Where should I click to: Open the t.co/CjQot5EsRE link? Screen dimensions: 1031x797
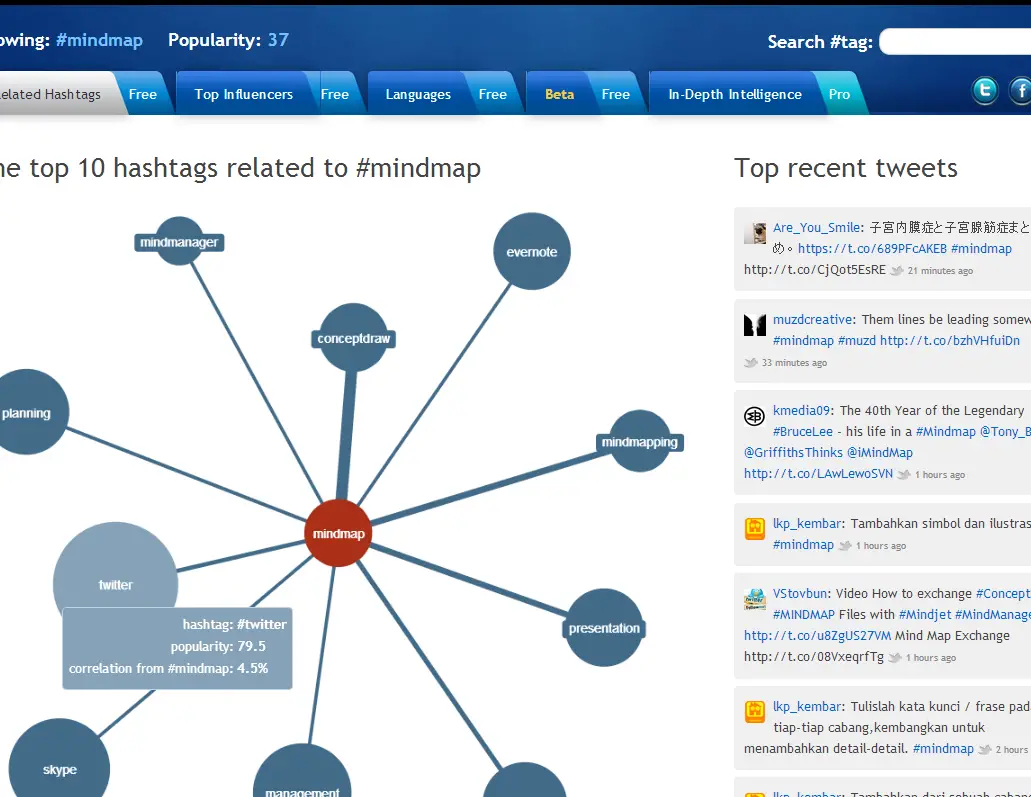click(815, 270)
